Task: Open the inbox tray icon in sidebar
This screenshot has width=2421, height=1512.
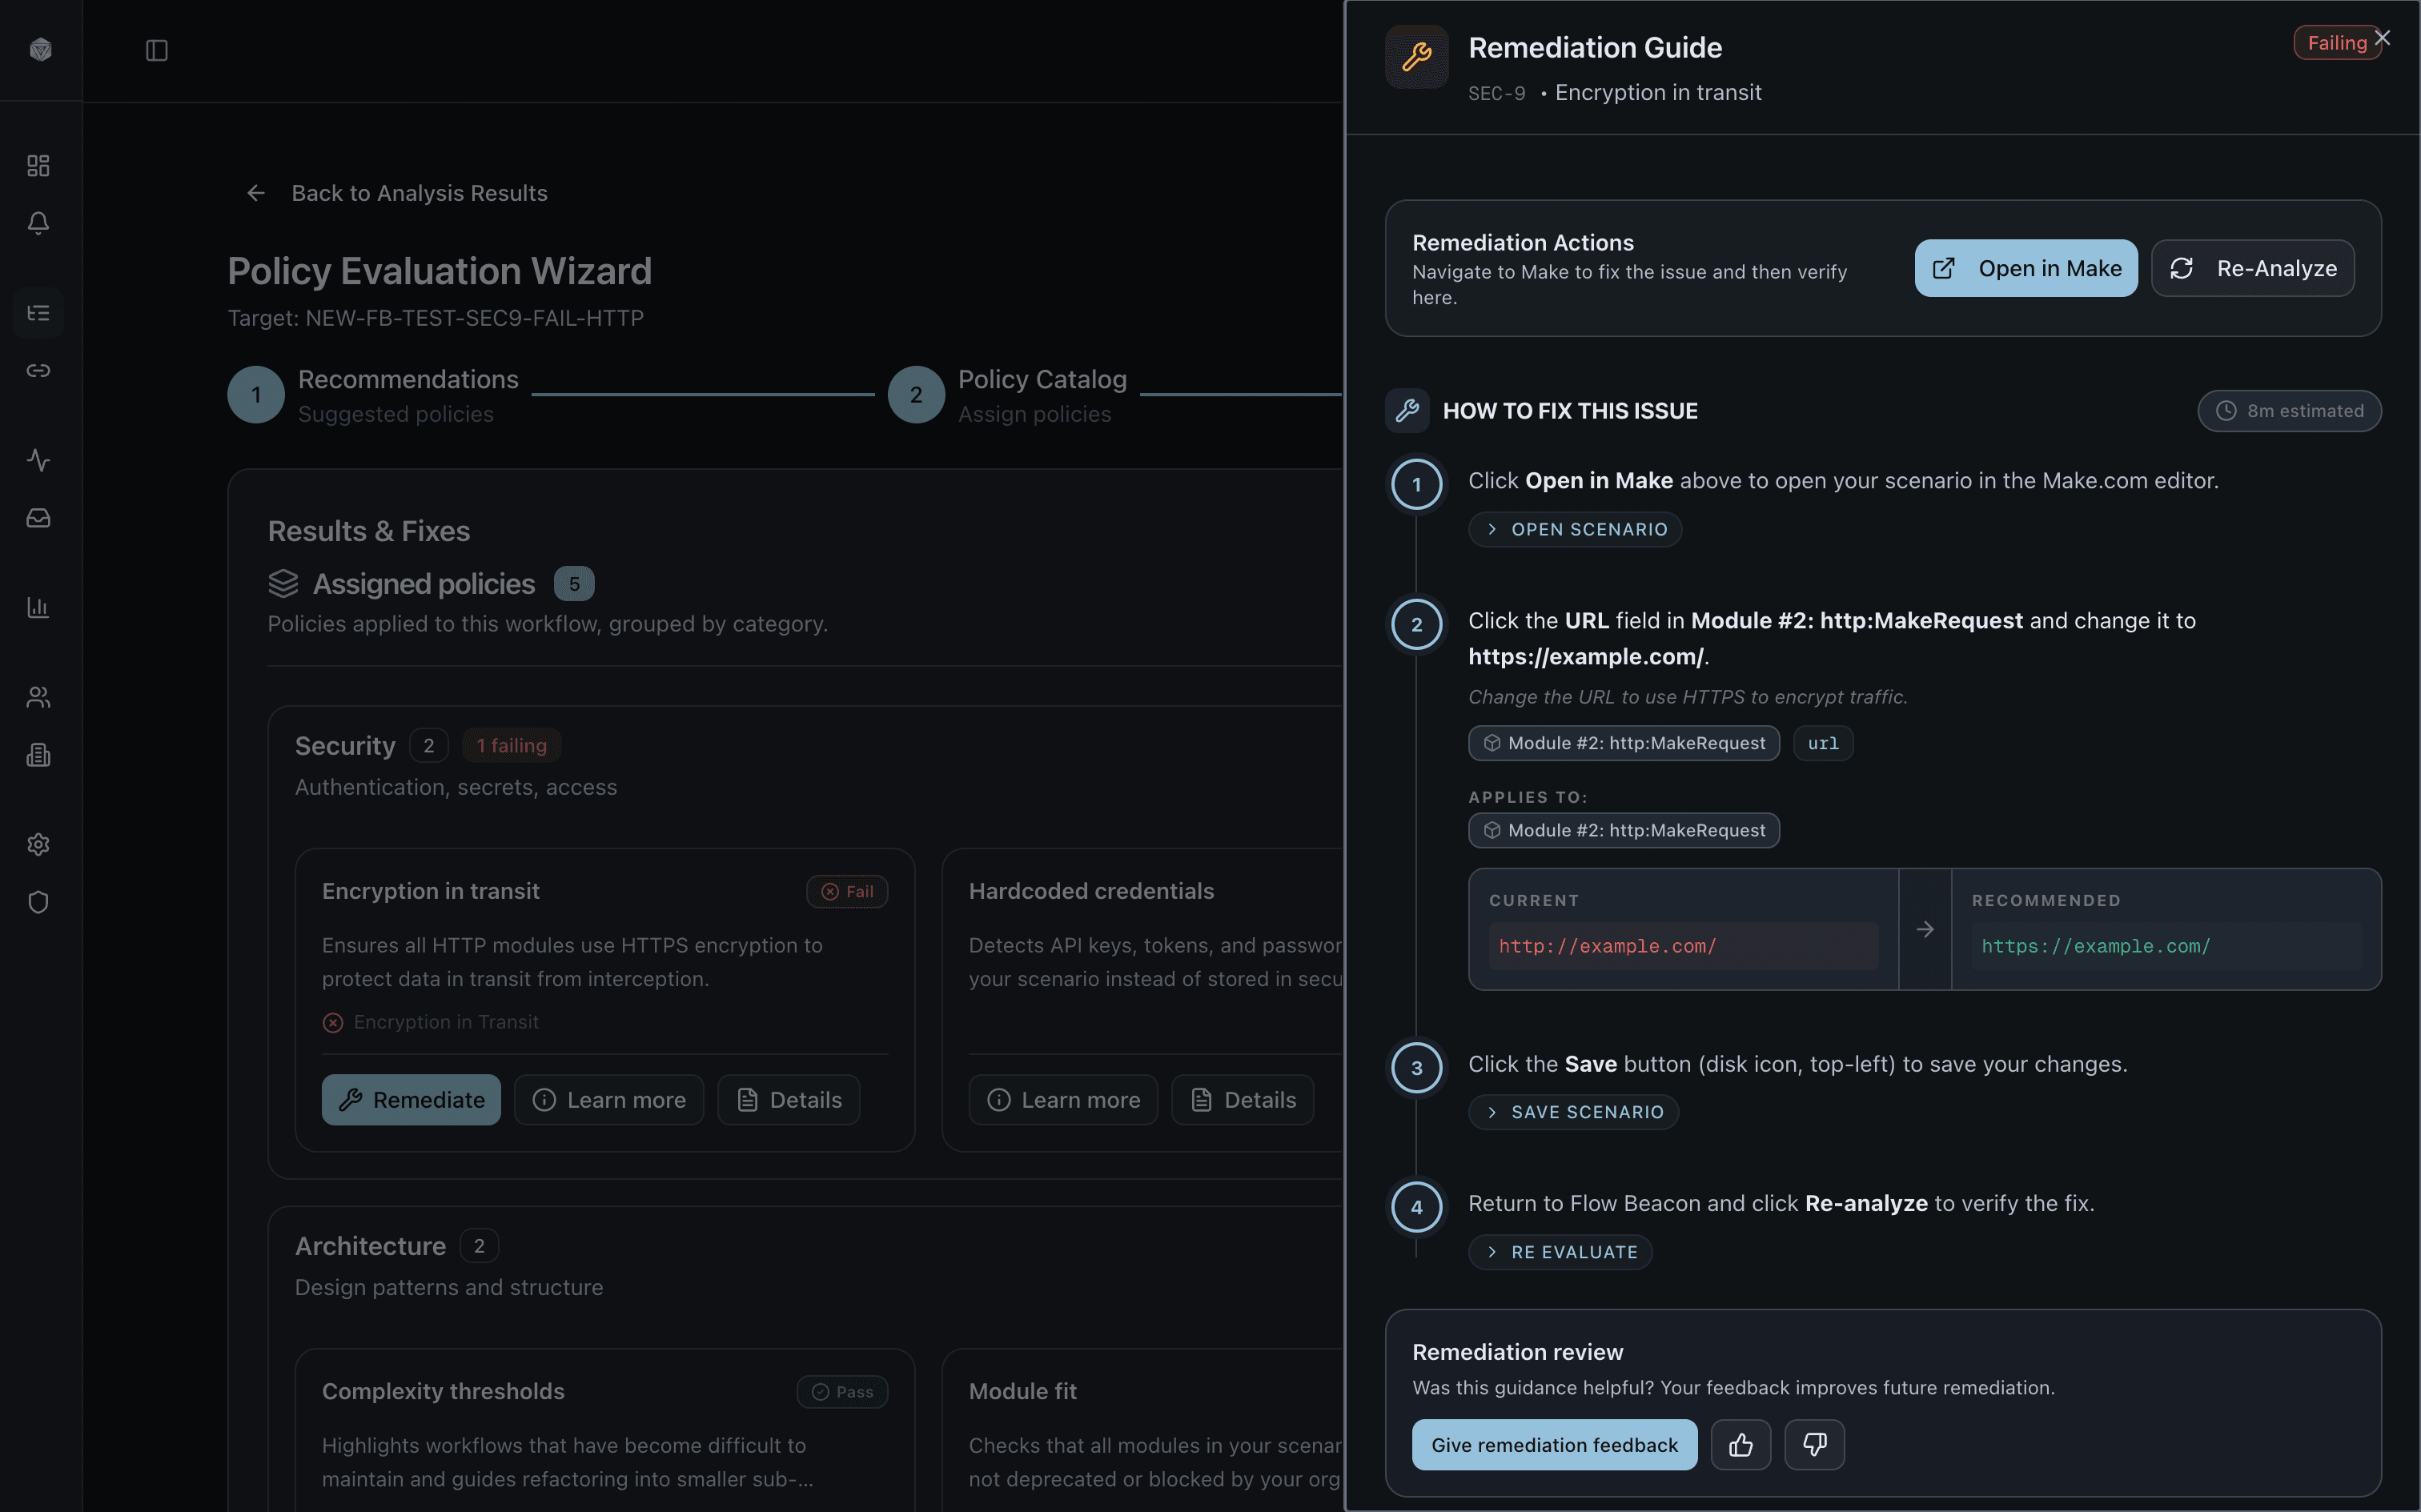Action: click(38, 517)
